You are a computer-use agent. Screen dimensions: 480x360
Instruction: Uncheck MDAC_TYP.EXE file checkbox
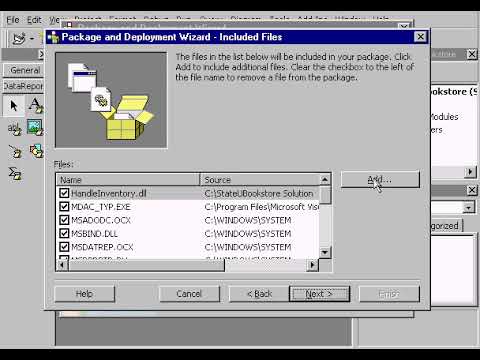(x=64, y=207)
